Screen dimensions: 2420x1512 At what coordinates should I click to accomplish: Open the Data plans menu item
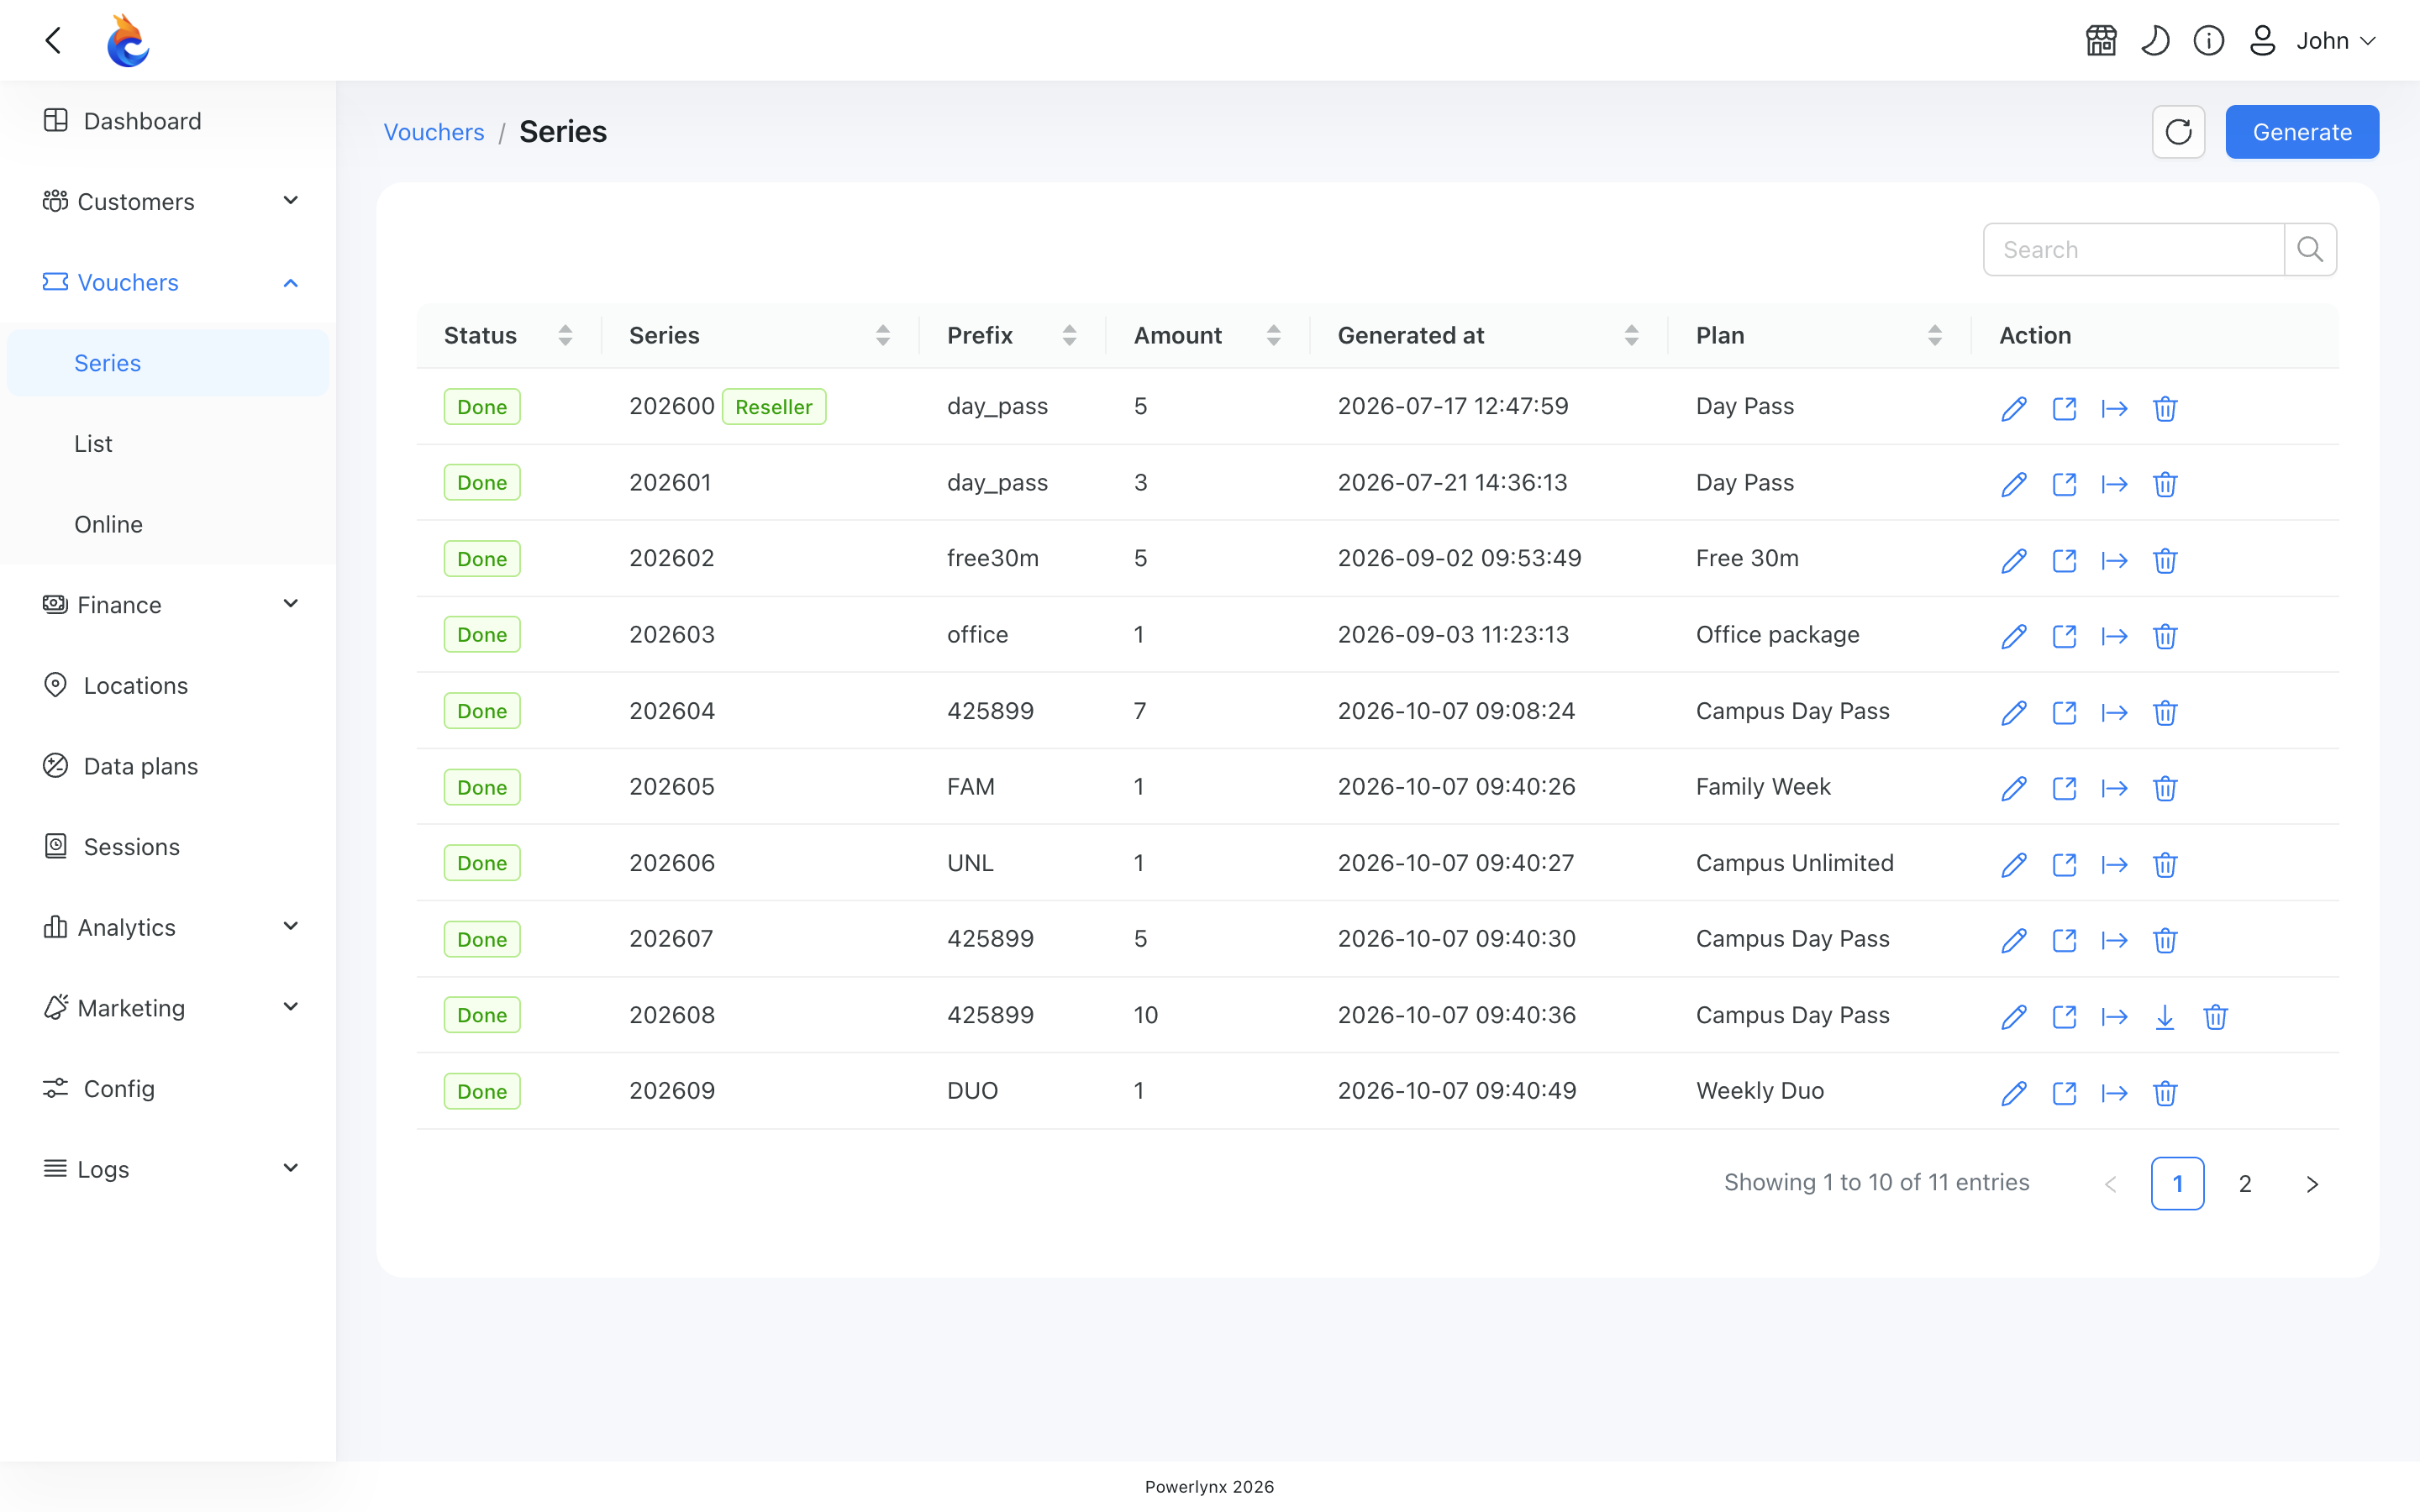point(168,766)
